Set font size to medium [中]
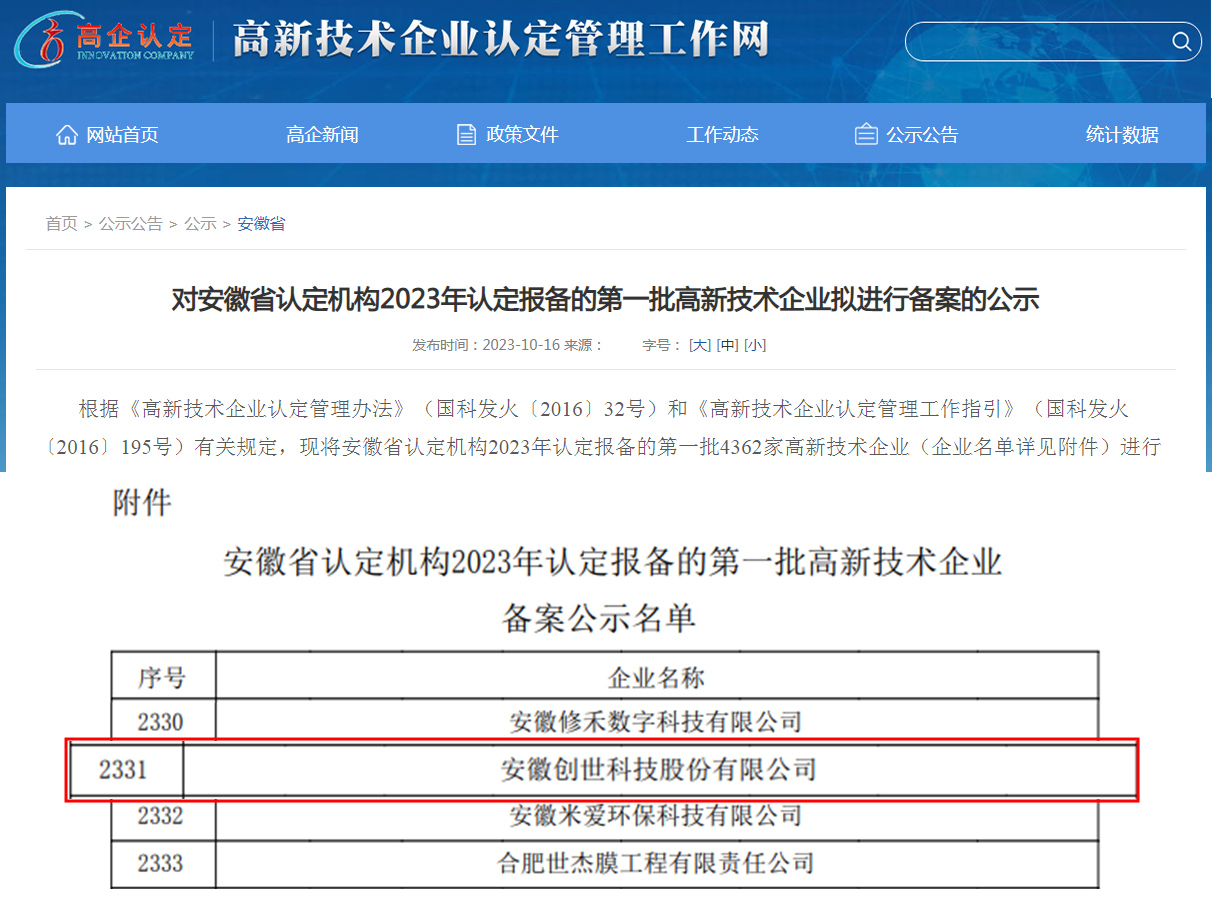This screenshot has width=1212, height=914. (727, 345)
